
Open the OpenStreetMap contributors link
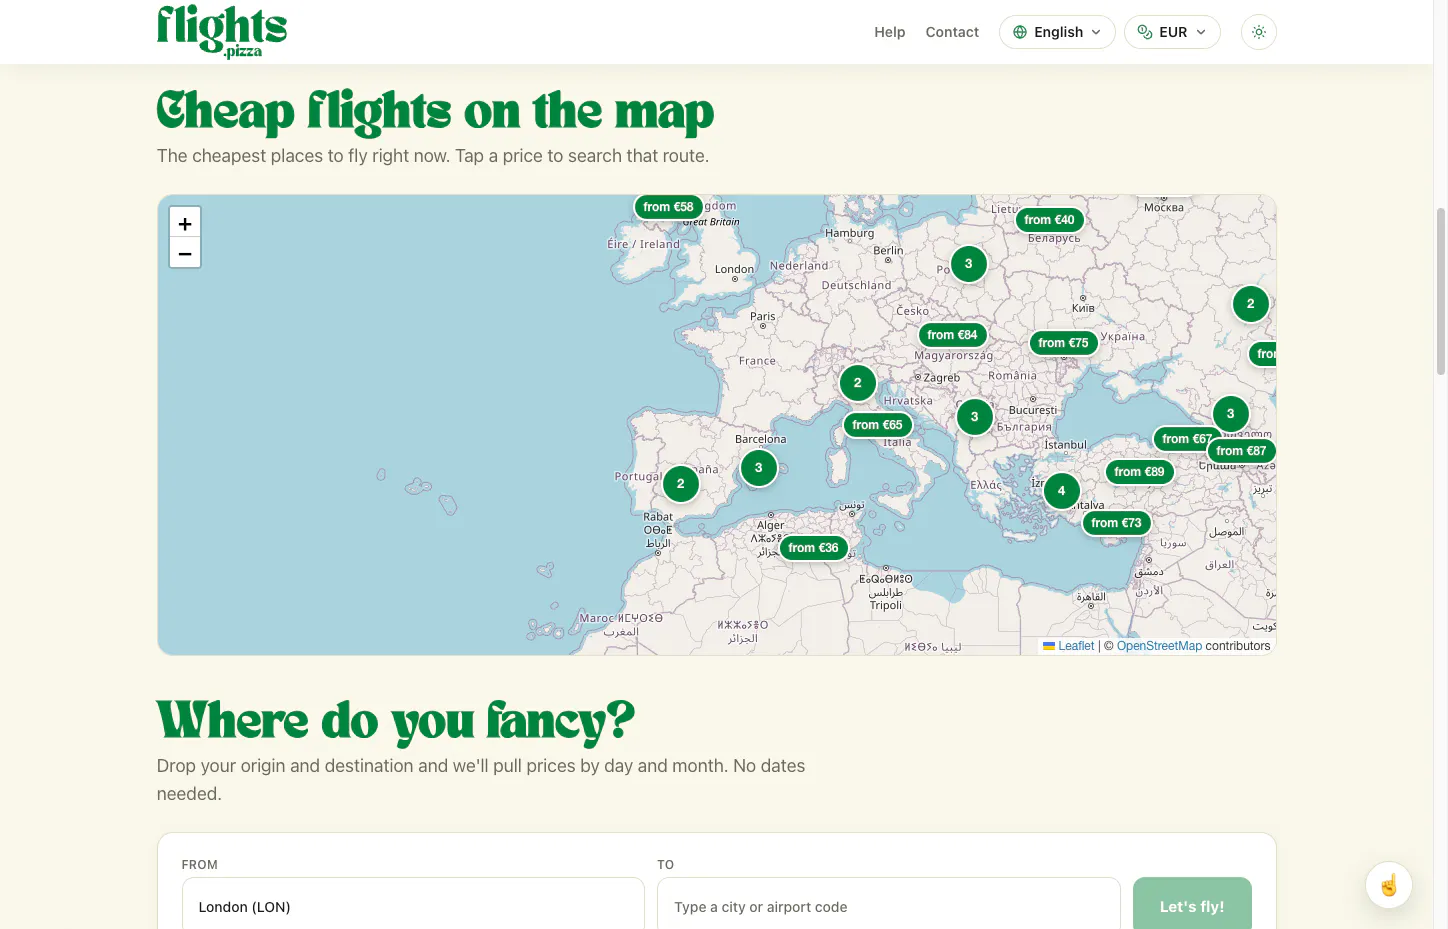coord(1159,646)
